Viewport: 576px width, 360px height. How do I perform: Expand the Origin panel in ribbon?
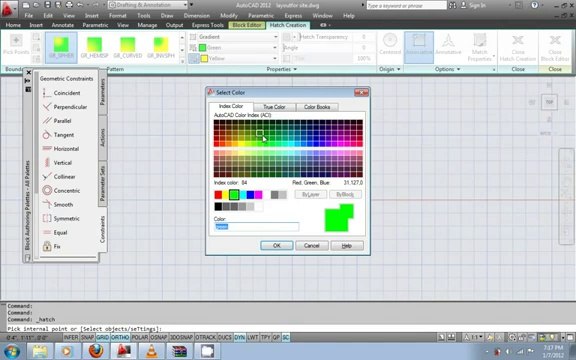pyautogui.click(x=389, y=69)
